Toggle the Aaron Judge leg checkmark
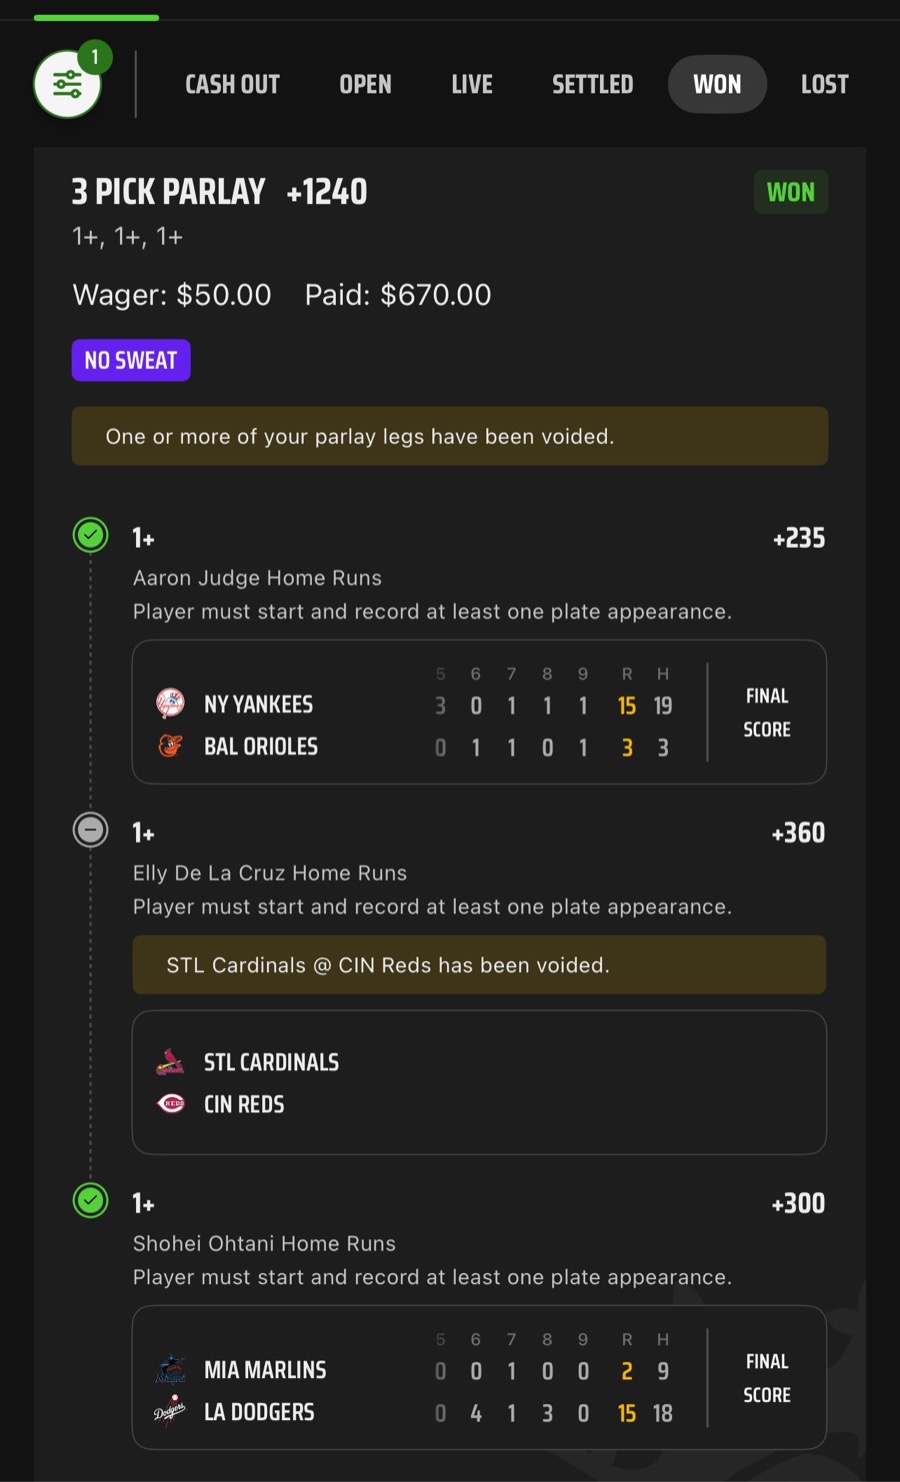 tap(90, 535)
